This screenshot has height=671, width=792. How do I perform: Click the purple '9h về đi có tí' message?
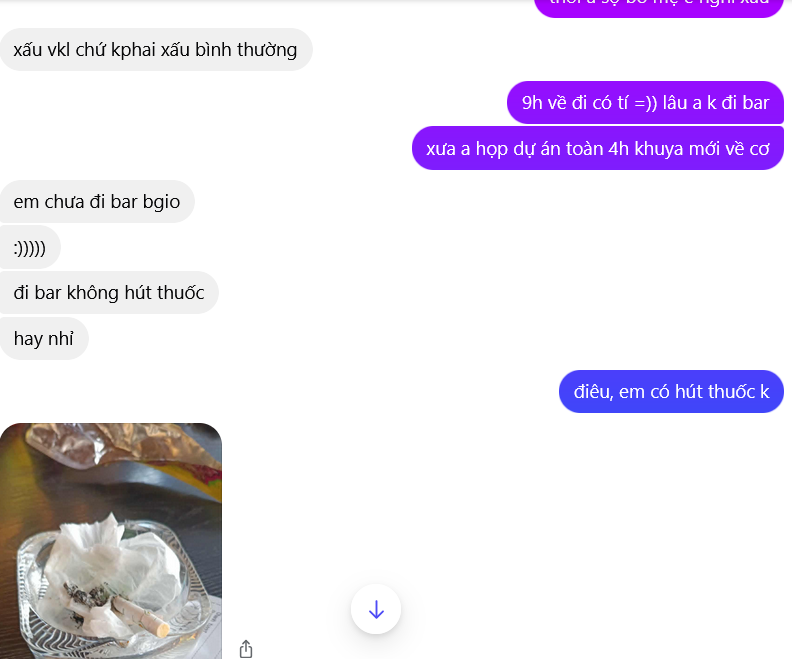pyautogui.click(x=645, y=102)
